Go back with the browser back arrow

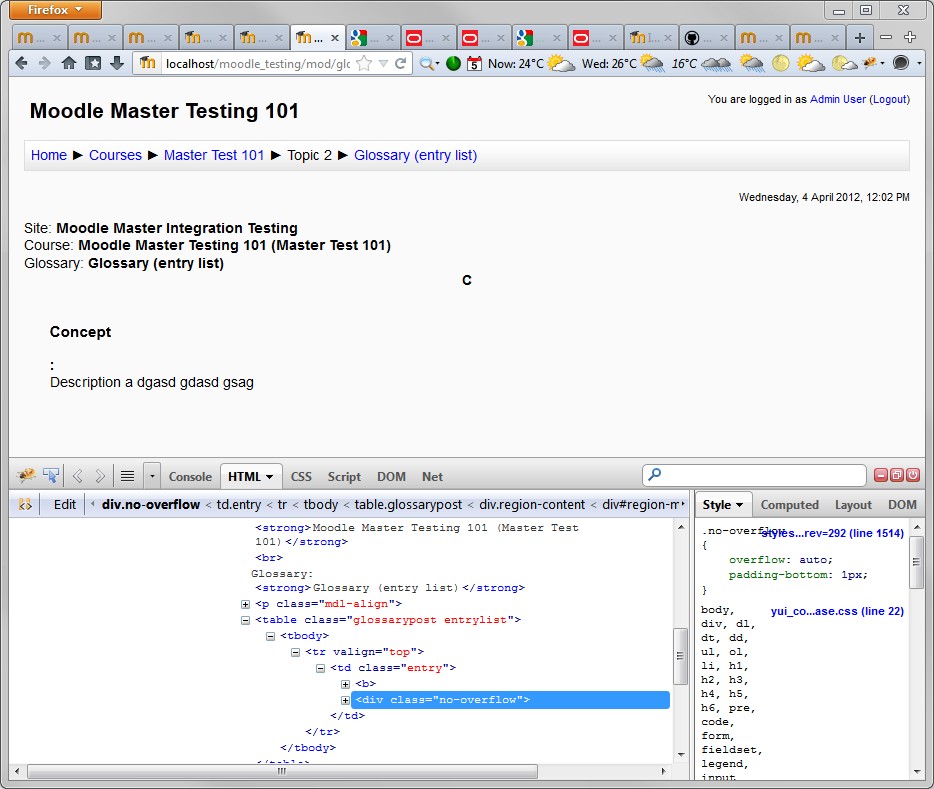[21, 63]
